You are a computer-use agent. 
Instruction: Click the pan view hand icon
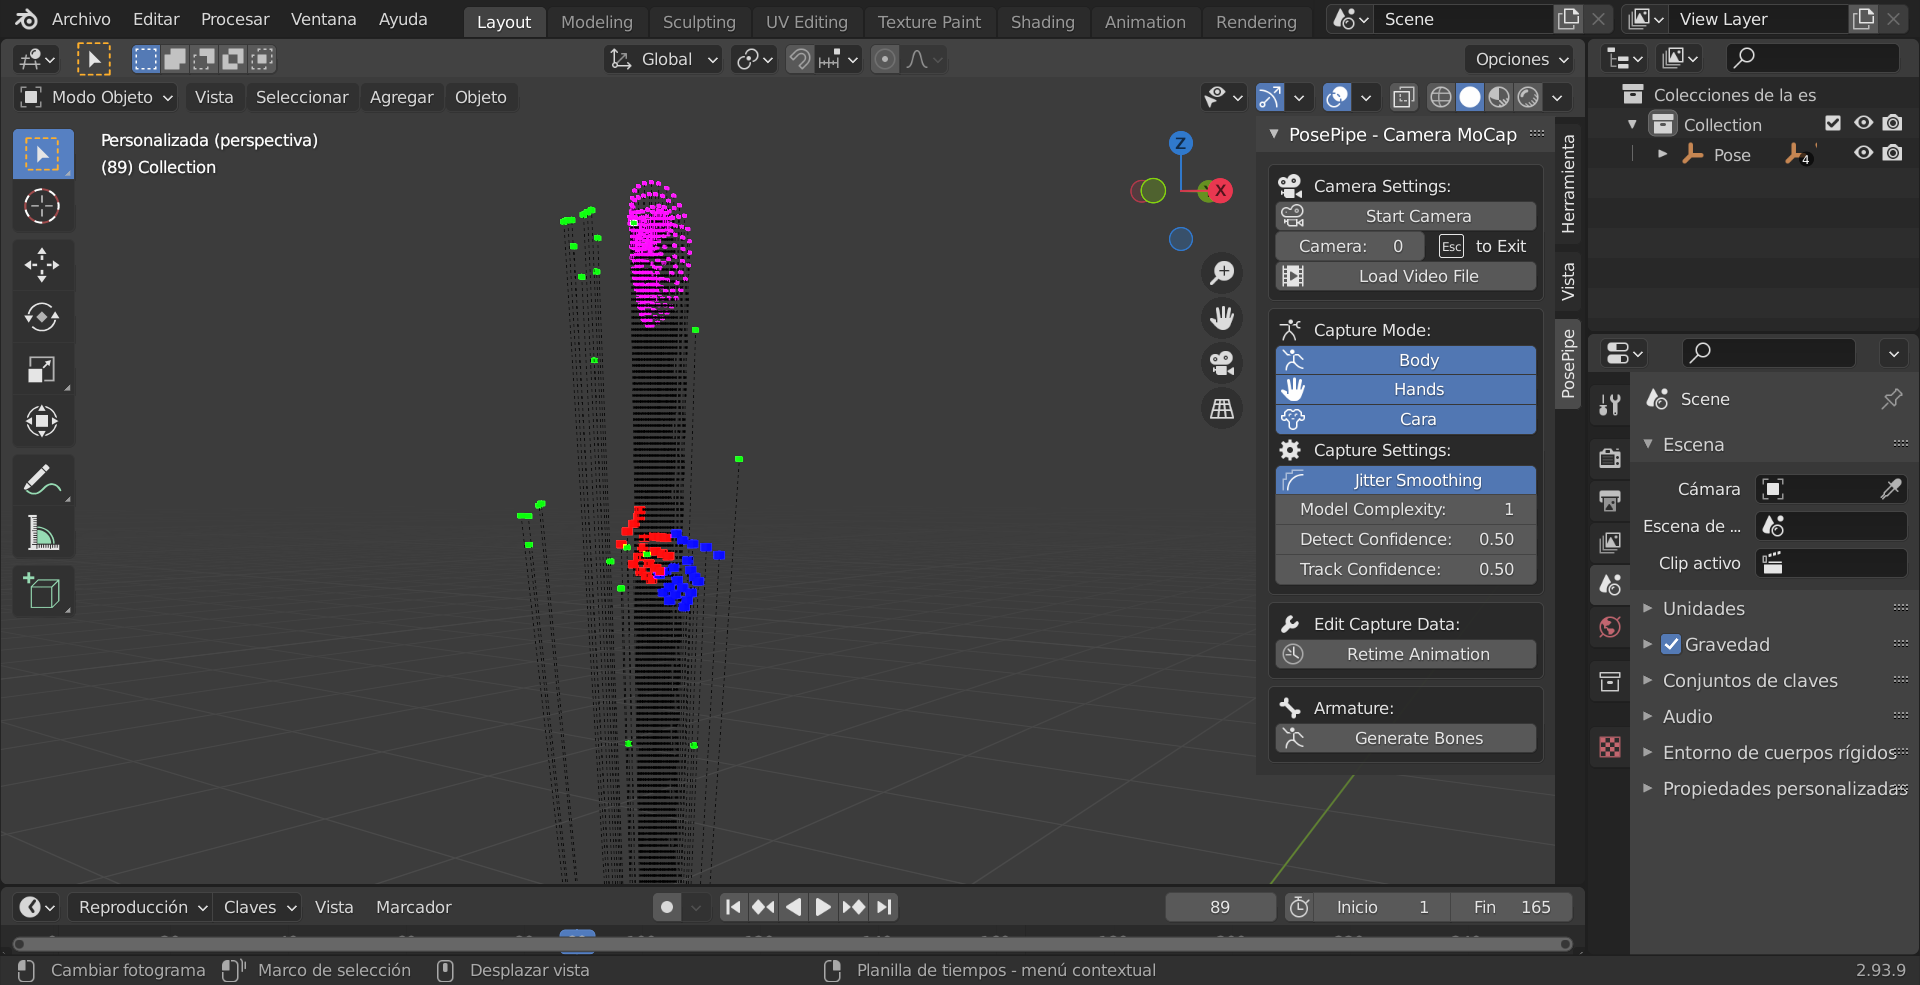[x=1222, y=318]
